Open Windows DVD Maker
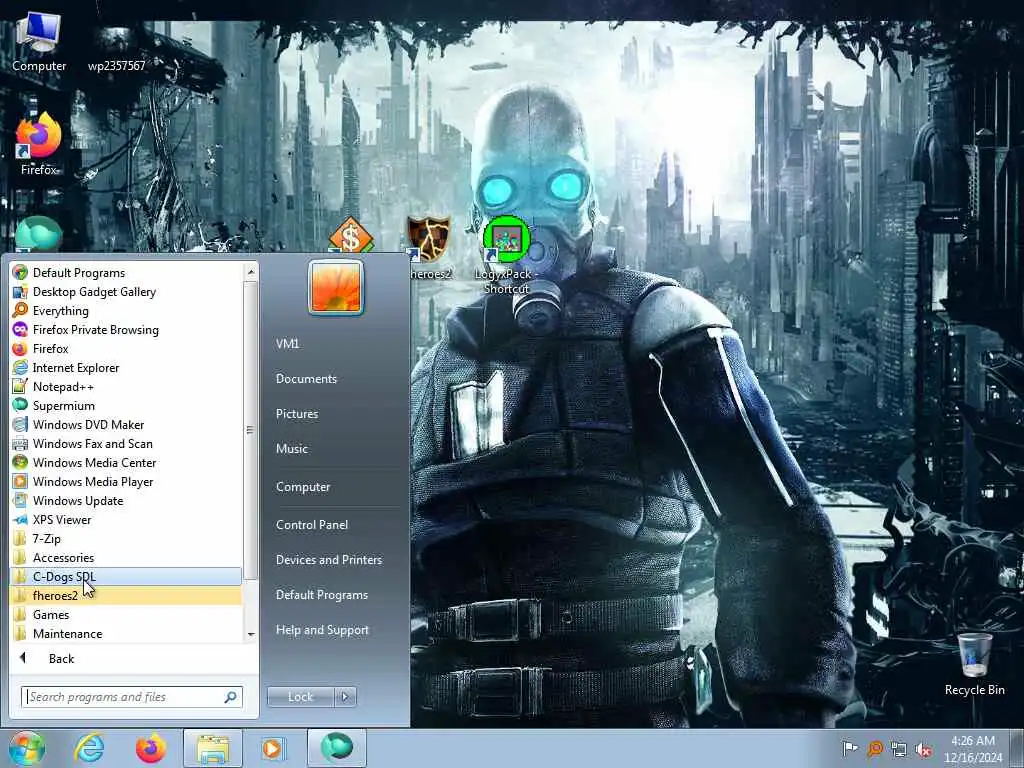Image resolution: width=1024 pixels, height=768 pixels. pyautogui.click(x=126, y=424)
